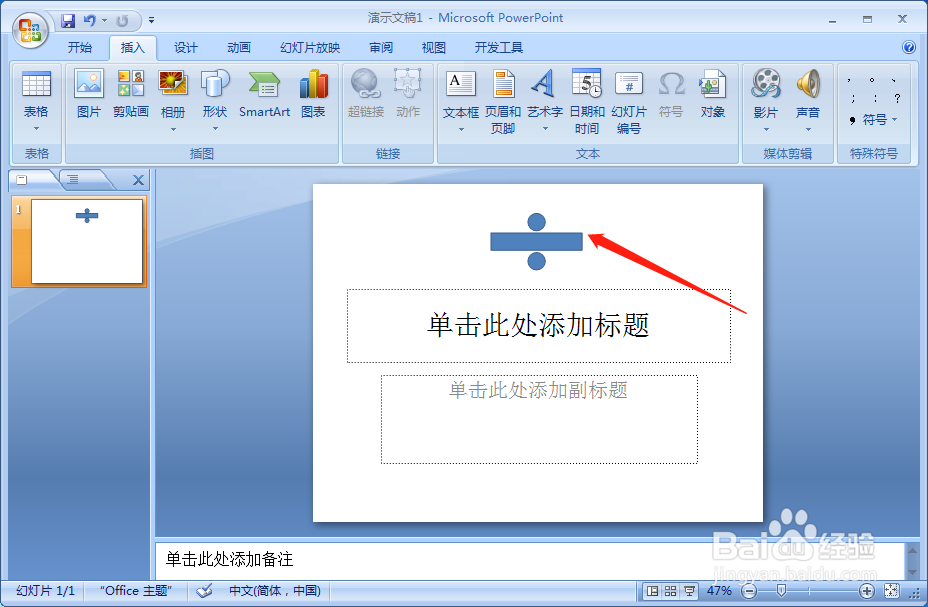Insert small circle period special symbol
Image resolution: width=928 pixels, height=607 pixels.
[x=872, y=80]
